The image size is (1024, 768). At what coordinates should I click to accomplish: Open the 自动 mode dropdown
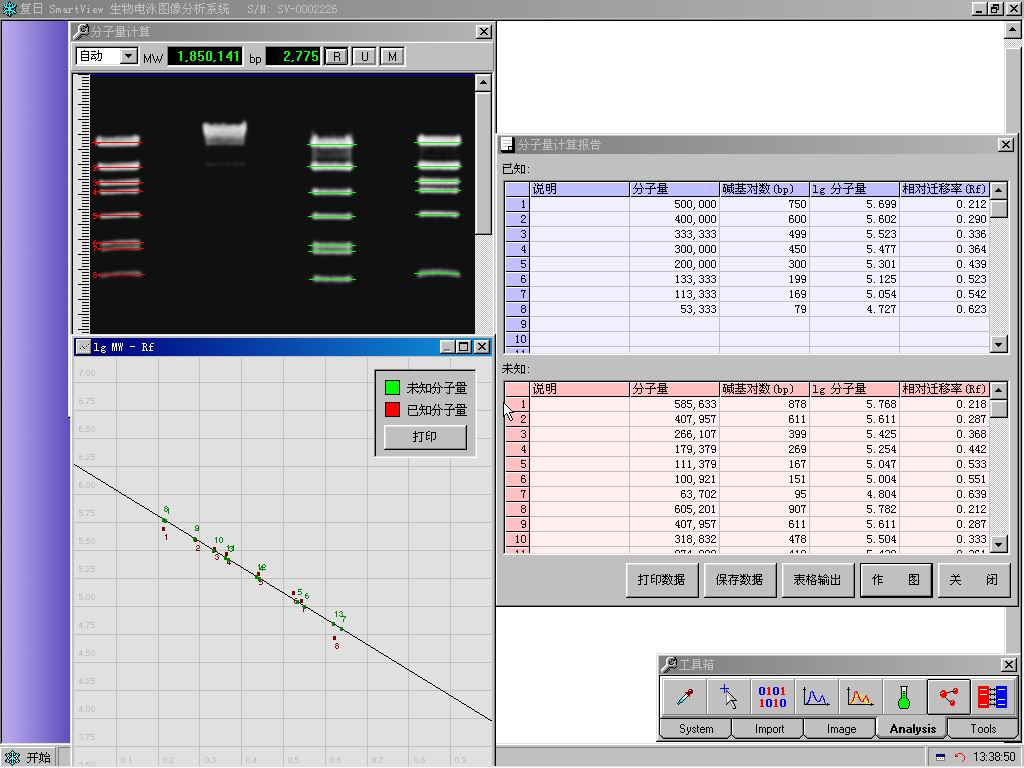(128, 56)
